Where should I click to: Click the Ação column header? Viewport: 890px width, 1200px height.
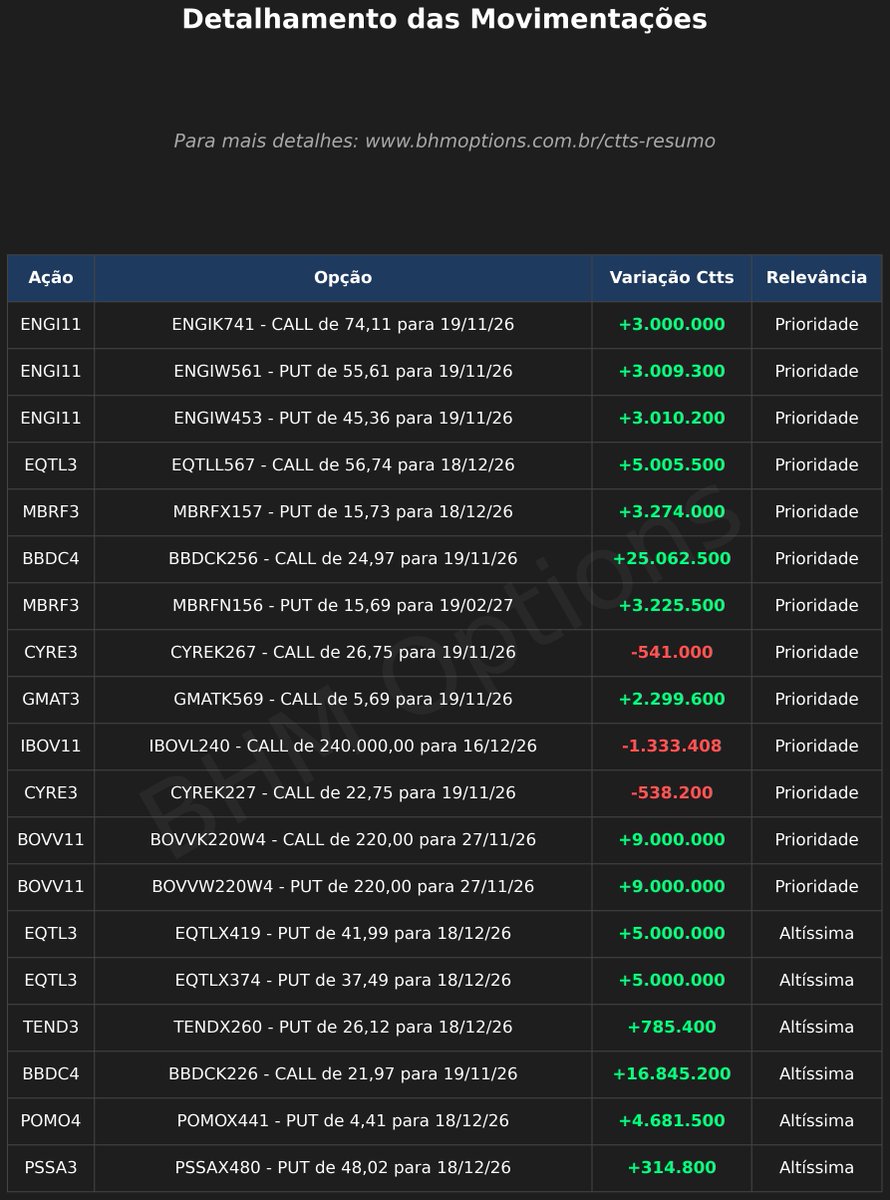[x=51, y=278]
